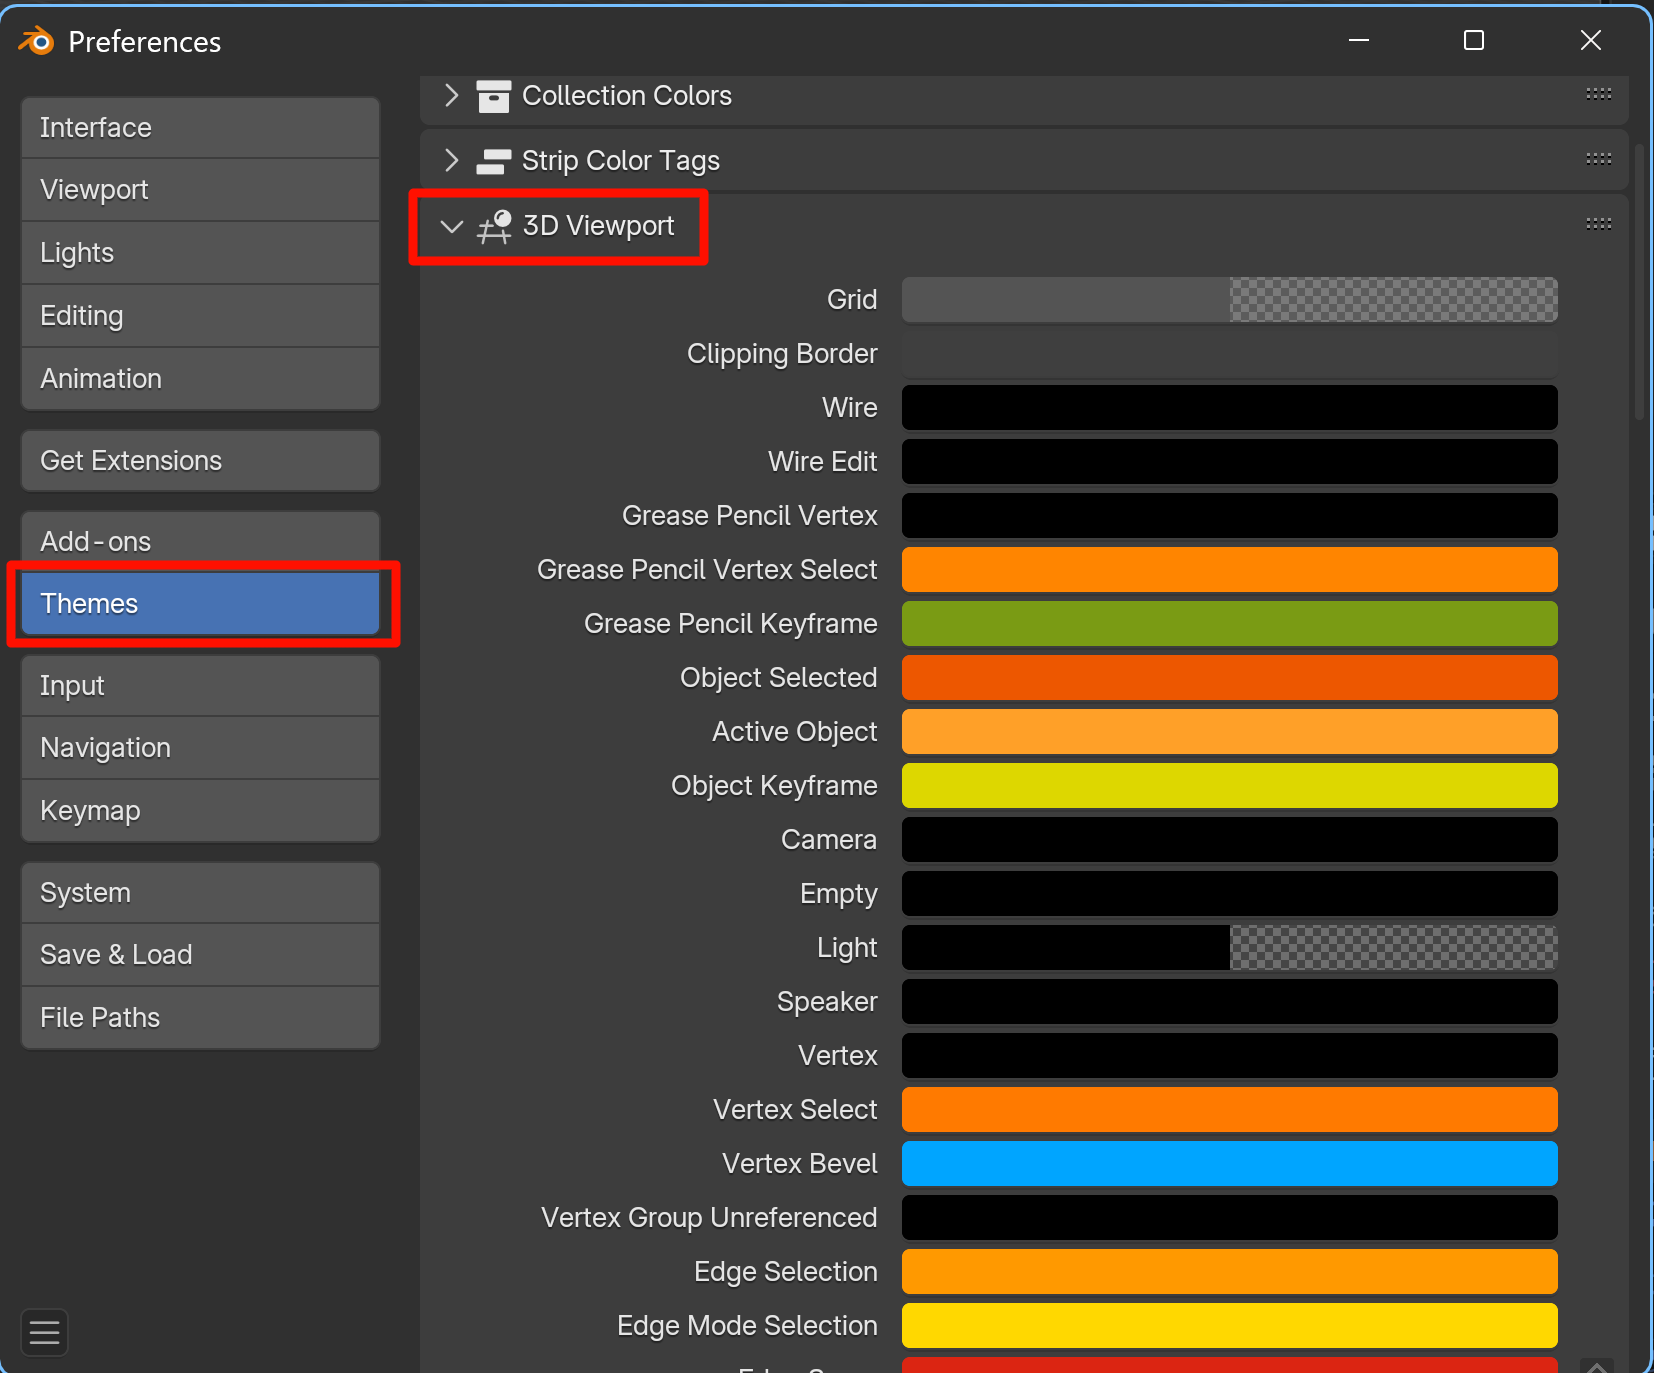The image size is (1654, 1373).
Task: Edit the Clipping Border color
Action: click(x=1229, y=354)
